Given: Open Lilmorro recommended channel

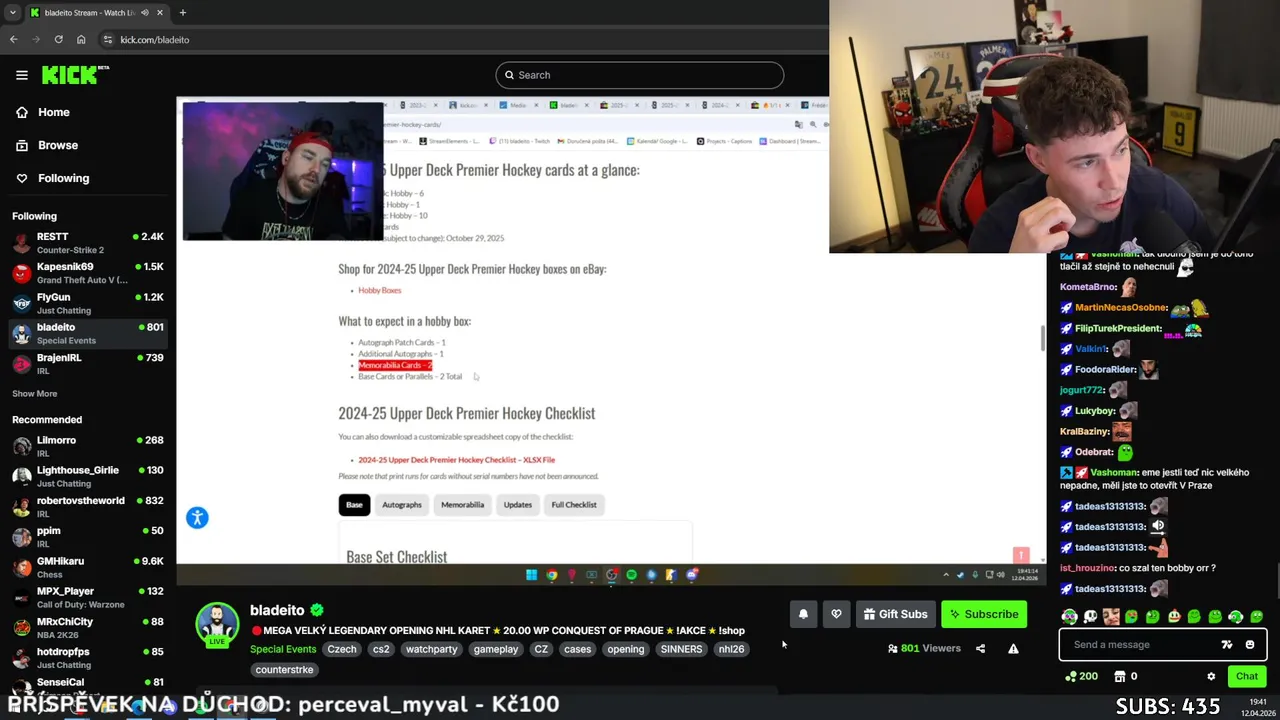Looking at the screenshot, I should point(88,446).
